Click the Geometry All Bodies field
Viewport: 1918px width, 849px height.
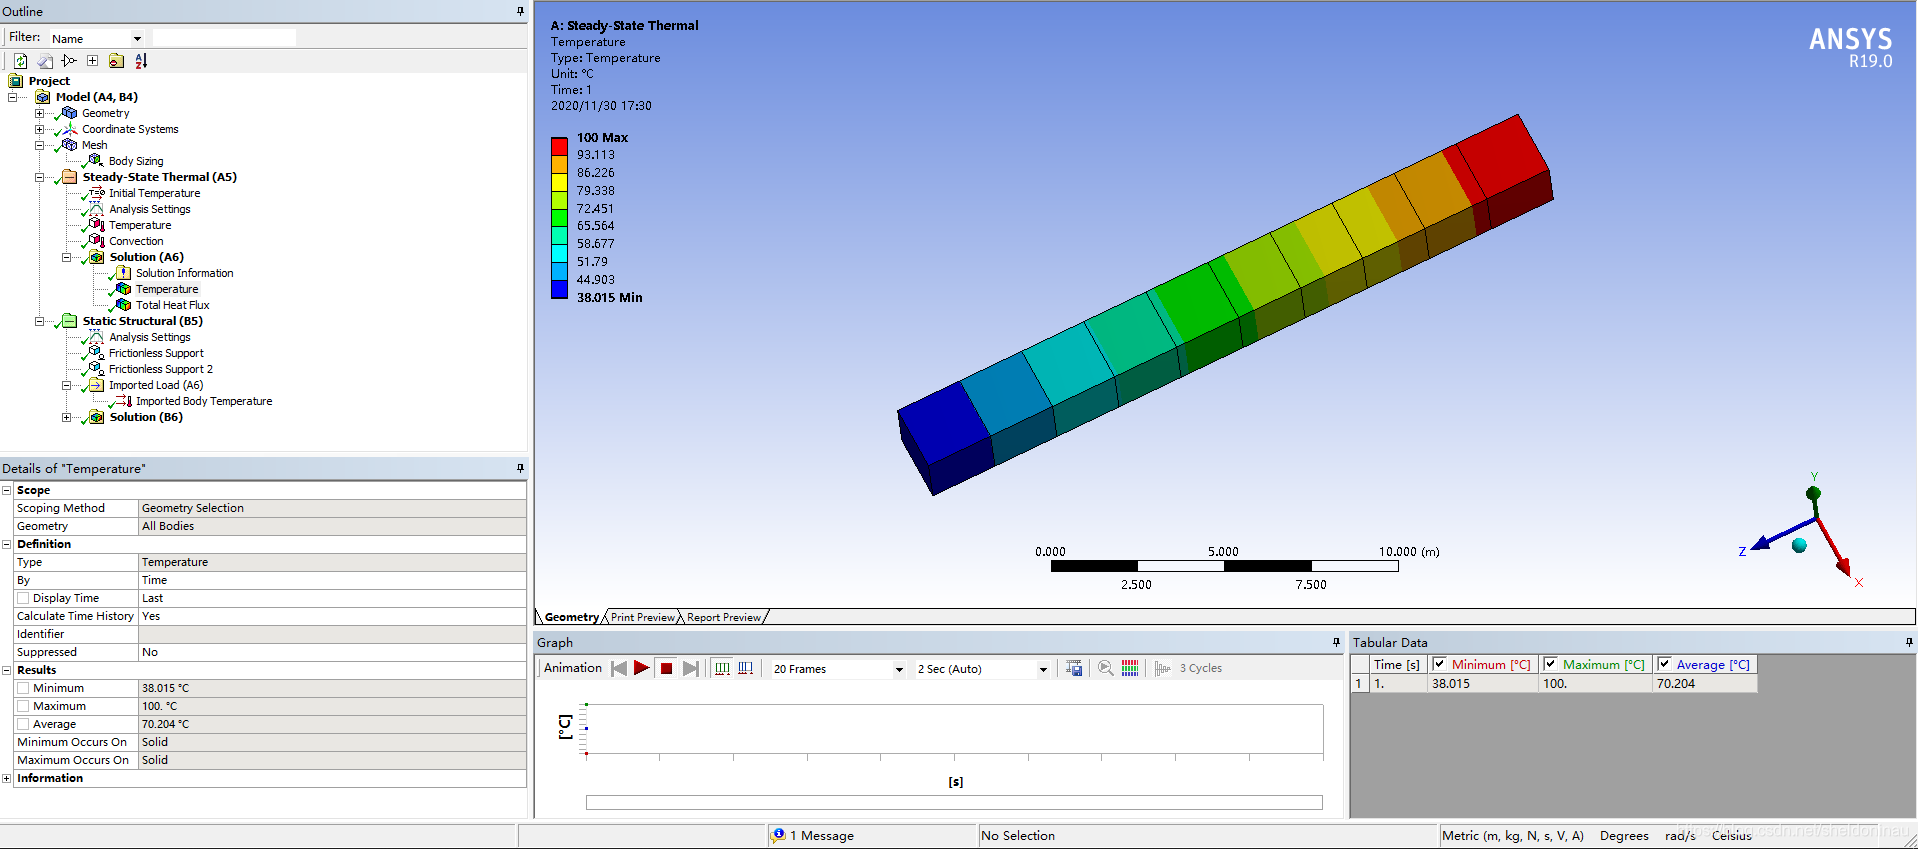(332, 526)
